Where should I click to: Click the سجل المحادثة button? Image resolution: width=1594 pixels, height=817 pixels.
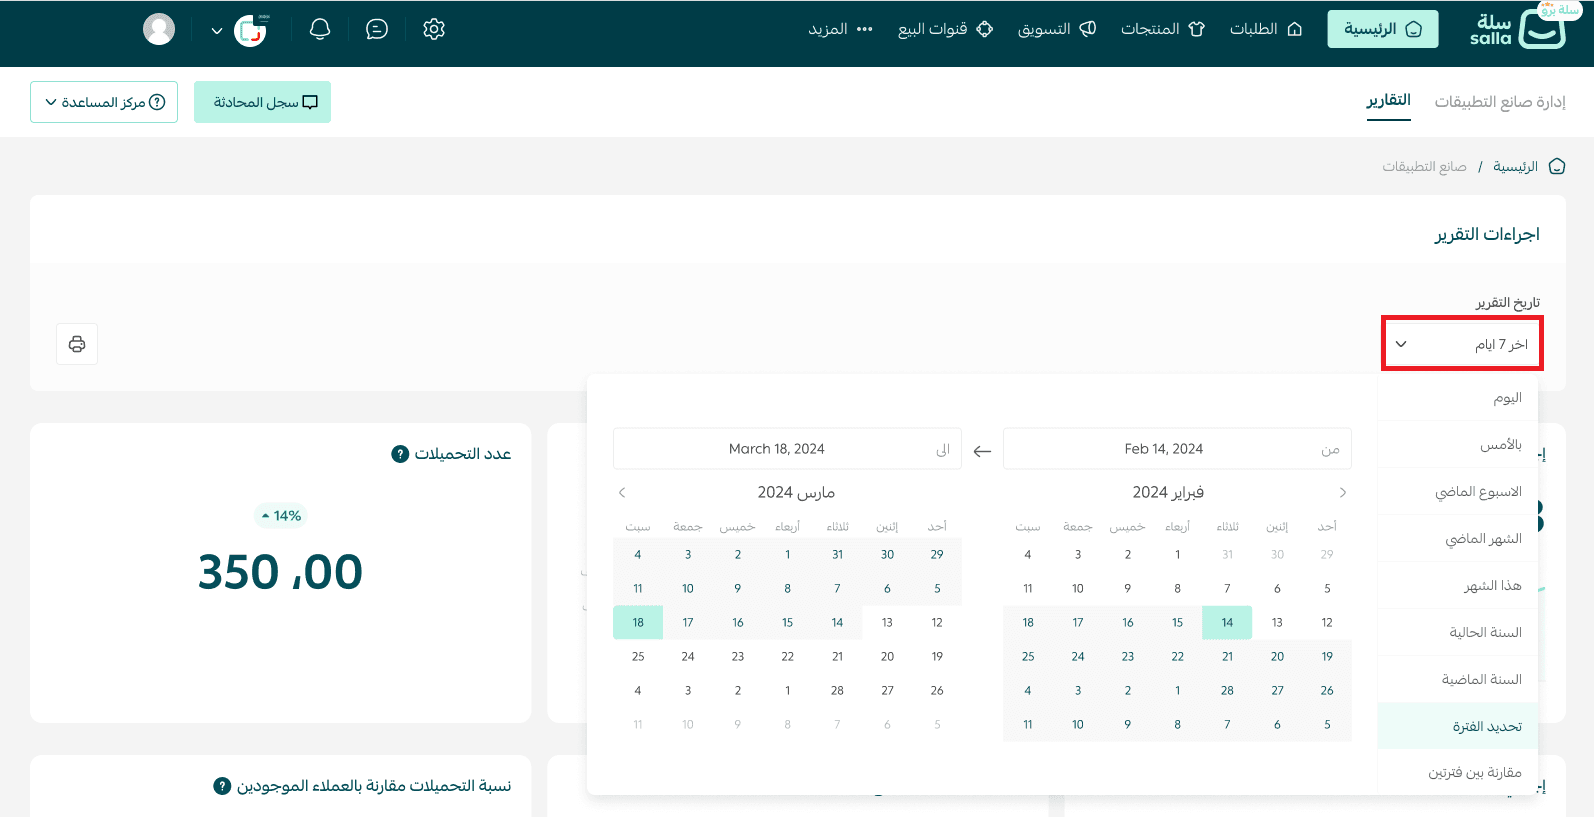pos(262,102)
